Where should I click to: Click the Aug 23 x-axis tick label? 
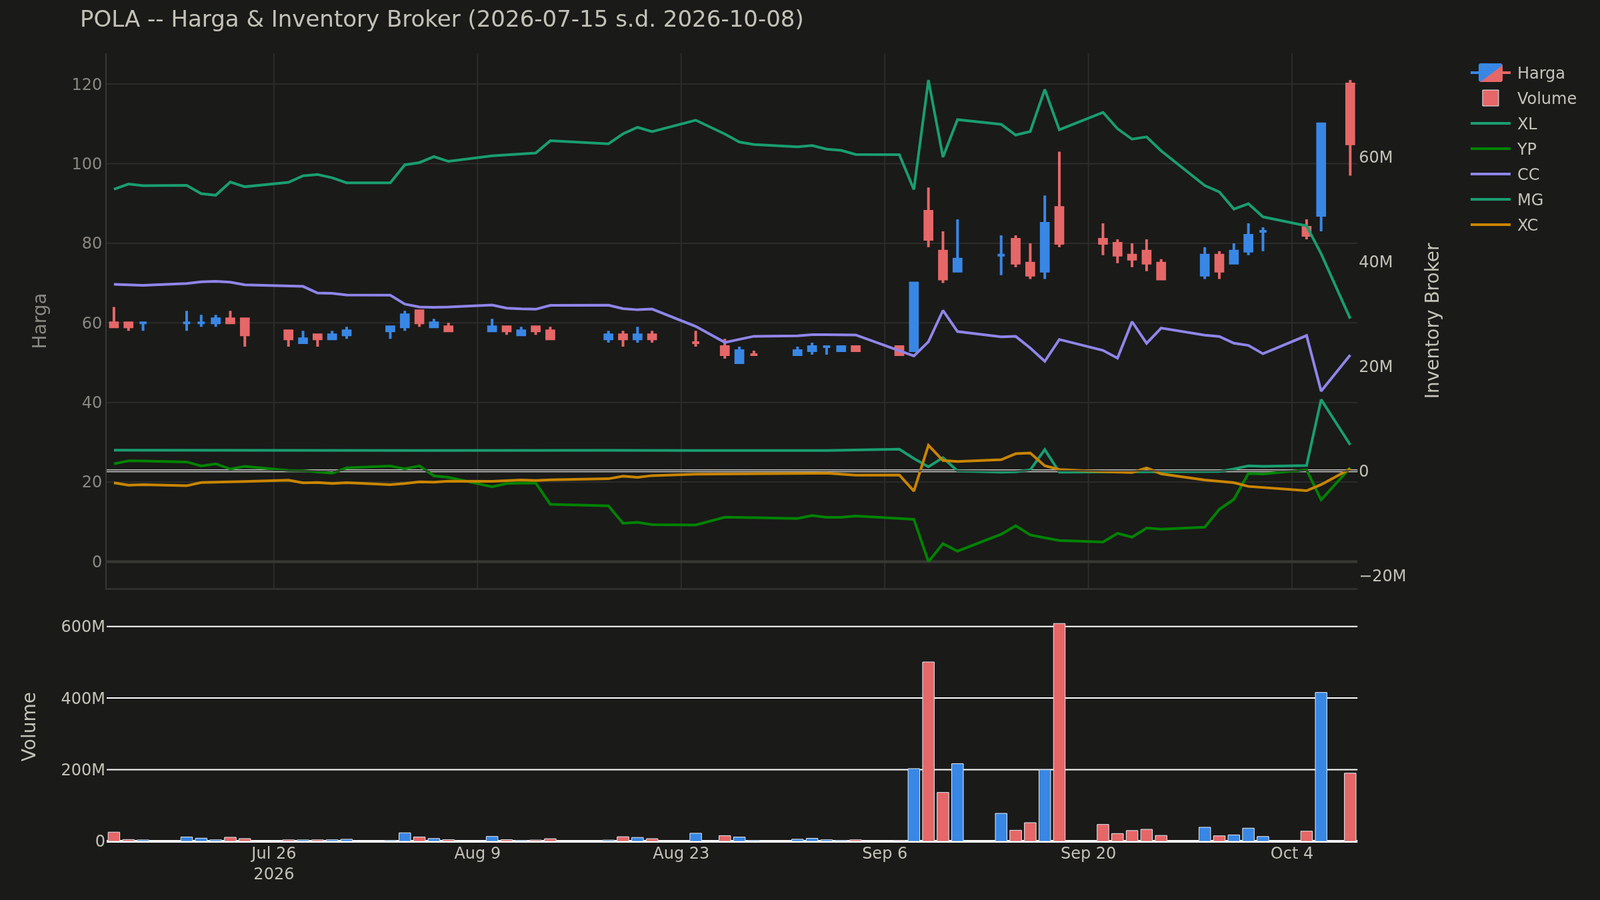point(681,853)
